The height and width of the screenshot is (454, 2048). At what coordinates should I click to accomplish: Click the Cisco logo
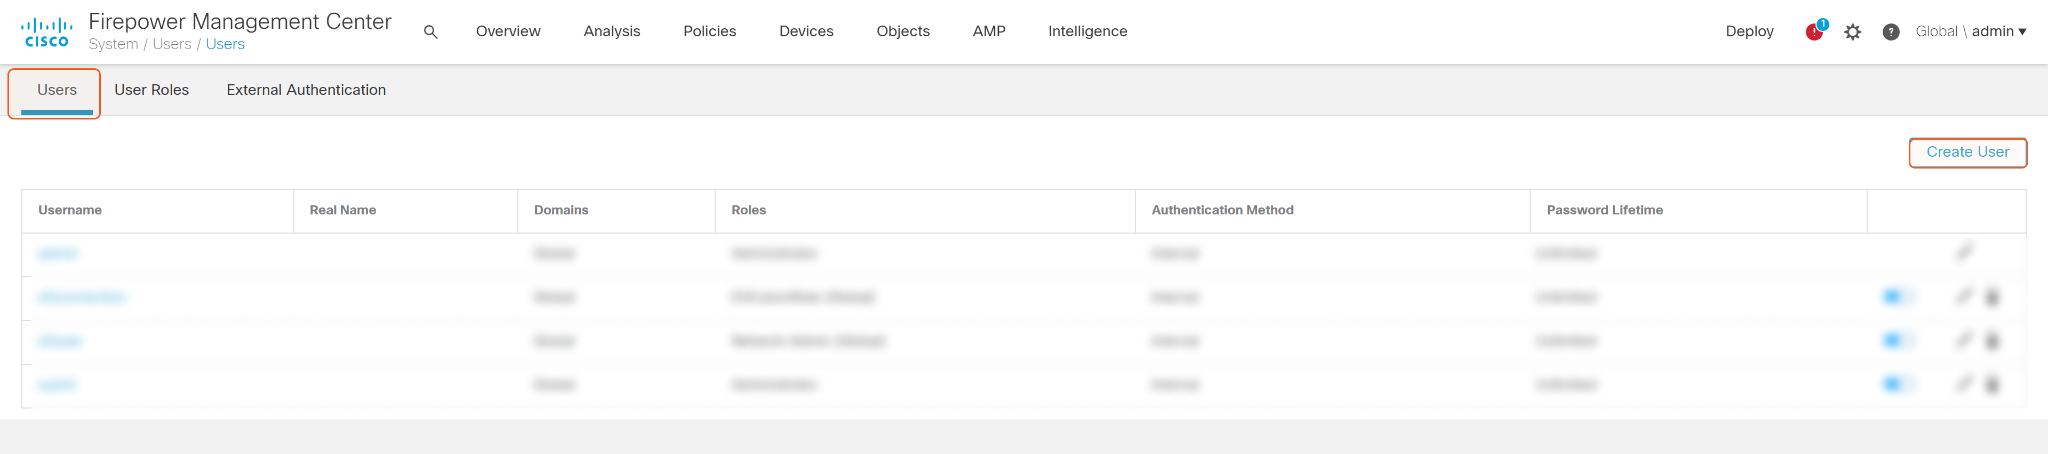tap(47, 32)
